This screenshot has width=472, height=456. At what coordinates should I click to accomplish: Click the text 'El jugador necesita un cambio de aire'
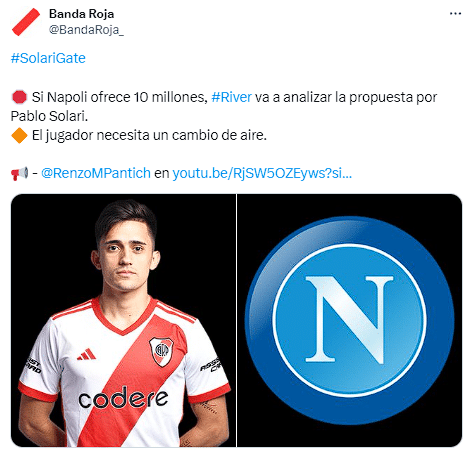click(149, 135)
